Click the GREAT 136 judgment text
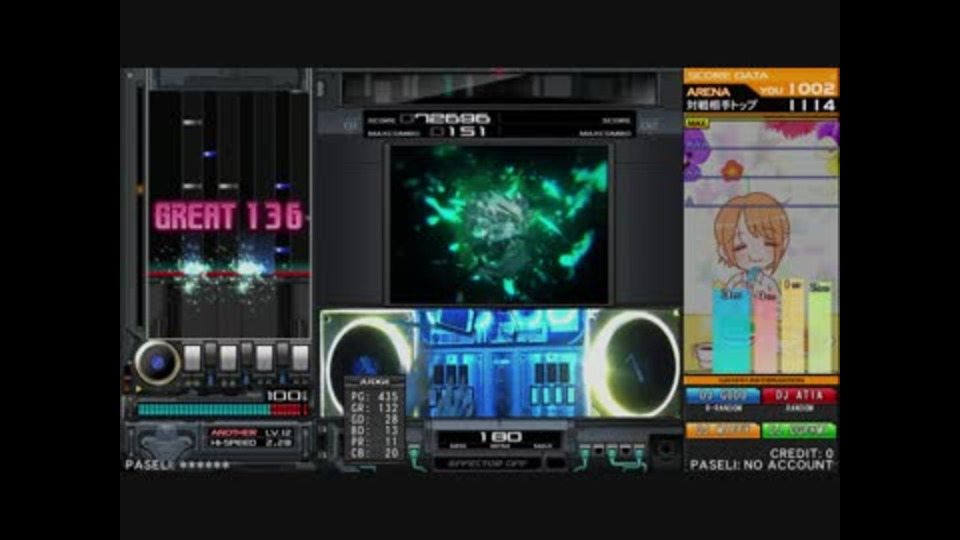Image resolution: width=960 pixels, height=540 pixels. click(228, 217)
